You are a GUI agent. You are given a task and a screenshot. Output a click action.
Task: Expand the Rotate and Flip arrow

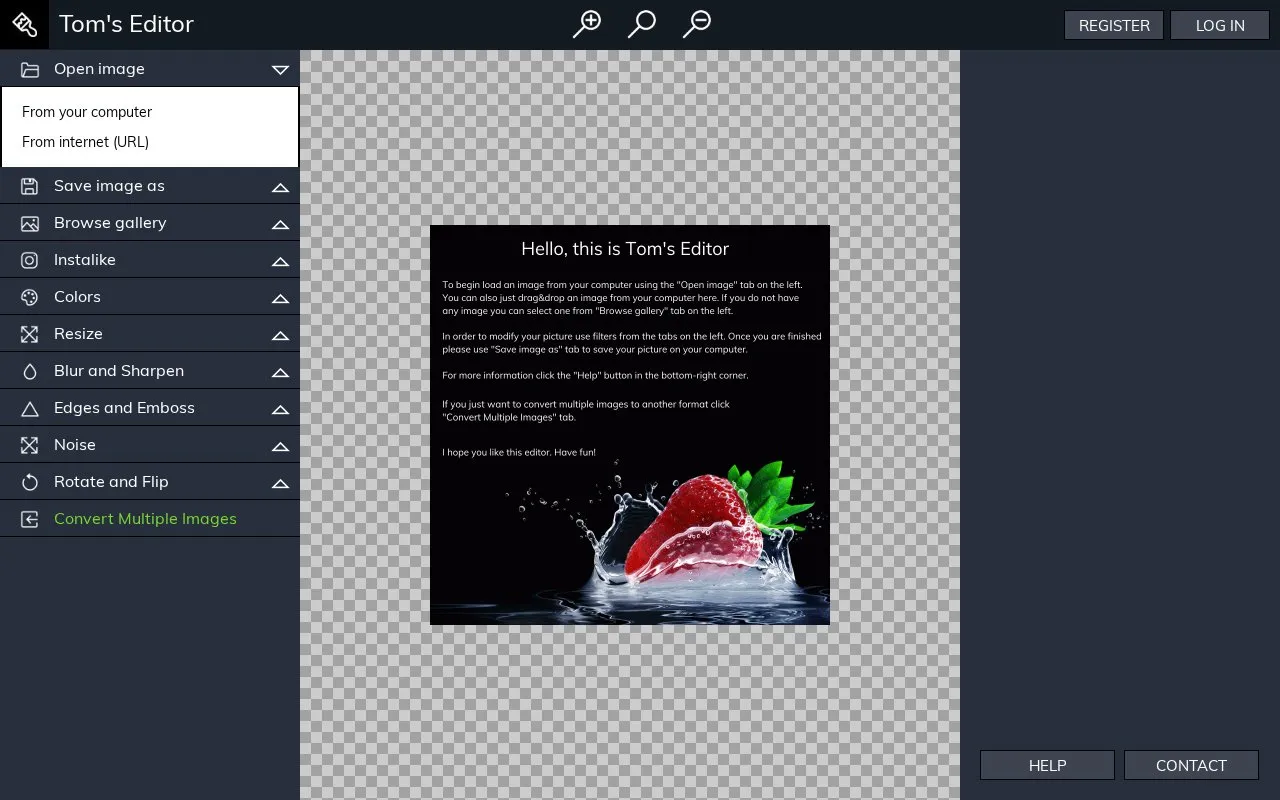[x=280, y=483]
